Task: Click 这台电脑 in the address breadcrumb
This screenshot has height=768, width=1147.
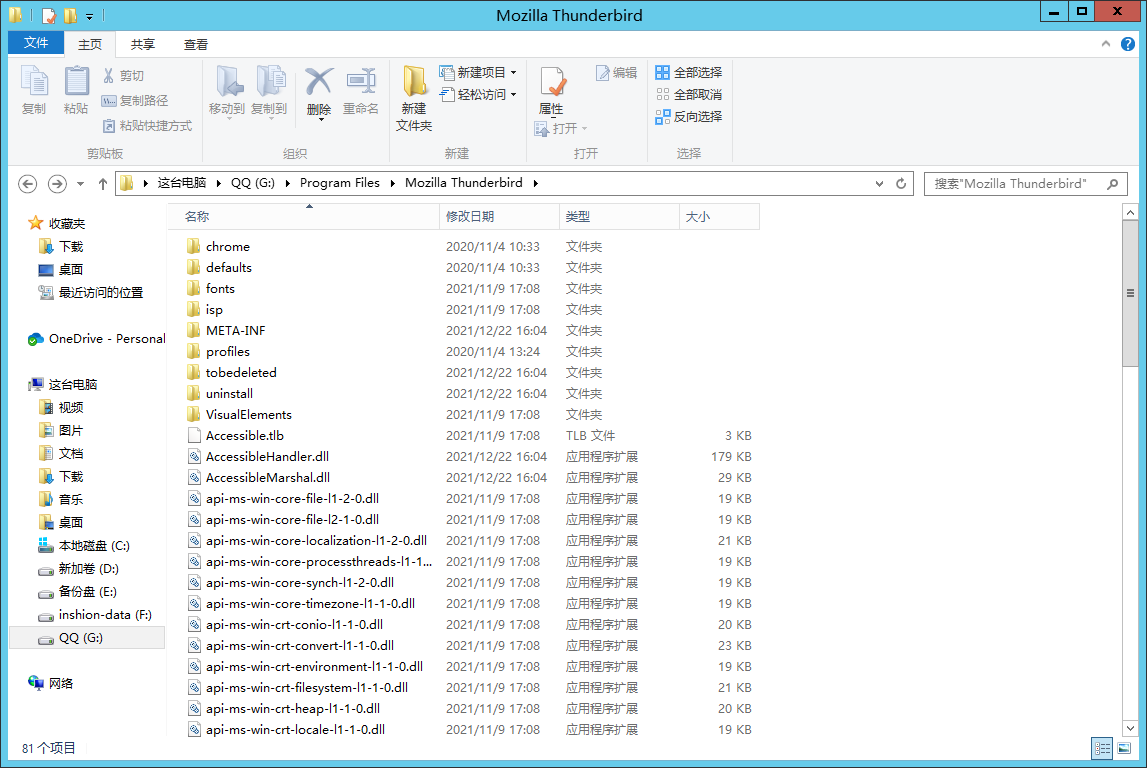Action: pos(182,183)
